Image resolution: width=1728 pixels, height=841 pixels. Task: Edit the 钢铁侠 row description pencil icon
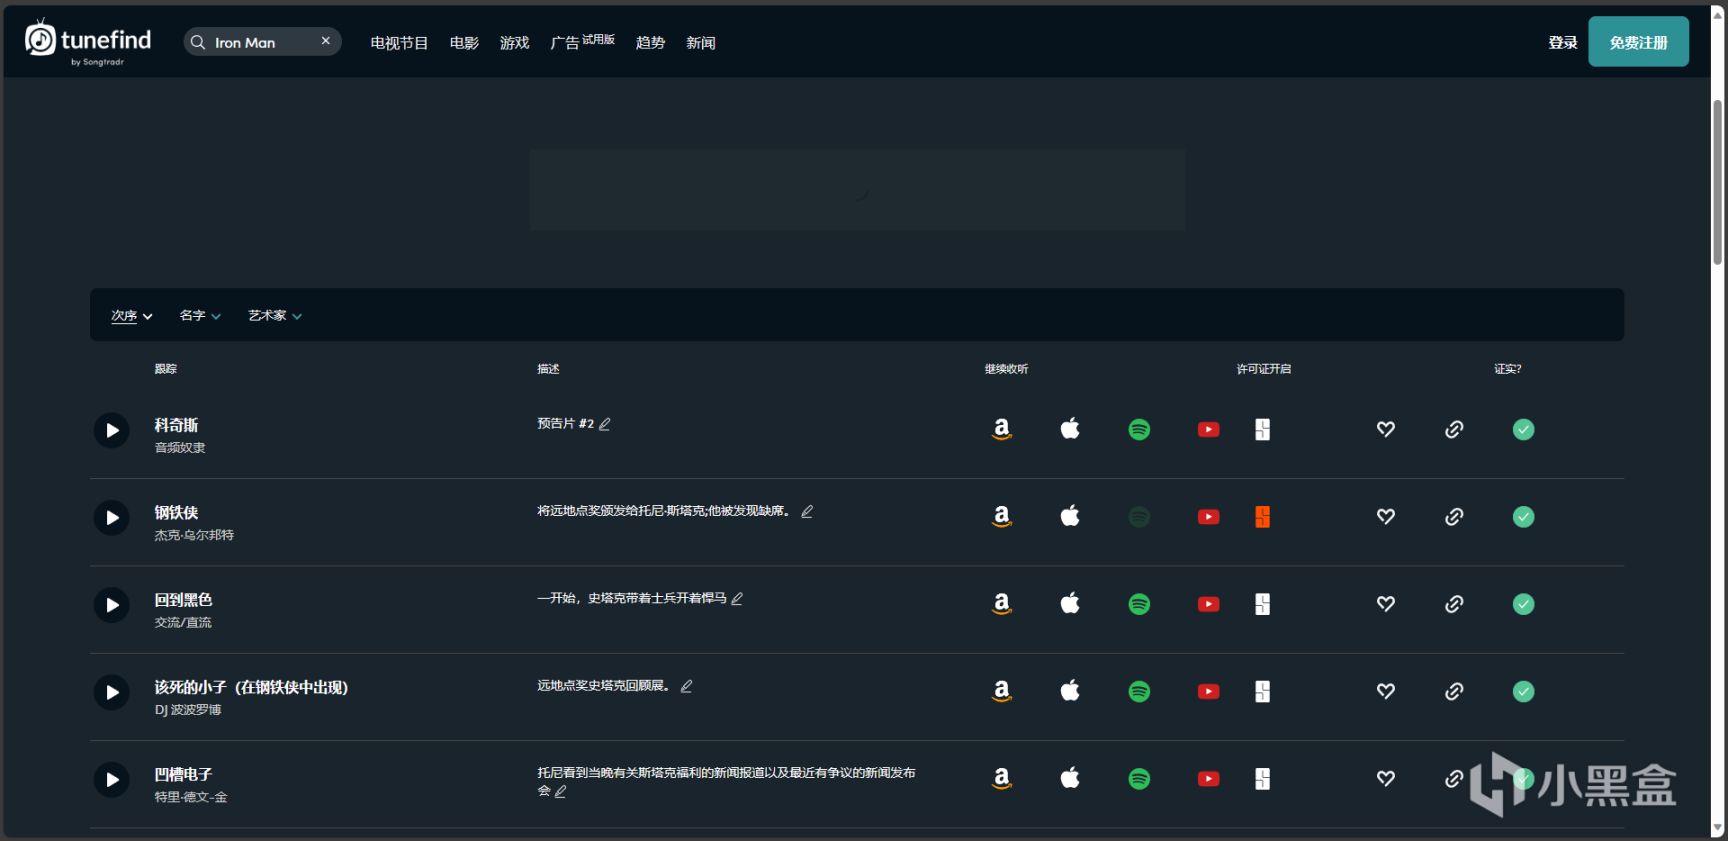tap(807, 511)
